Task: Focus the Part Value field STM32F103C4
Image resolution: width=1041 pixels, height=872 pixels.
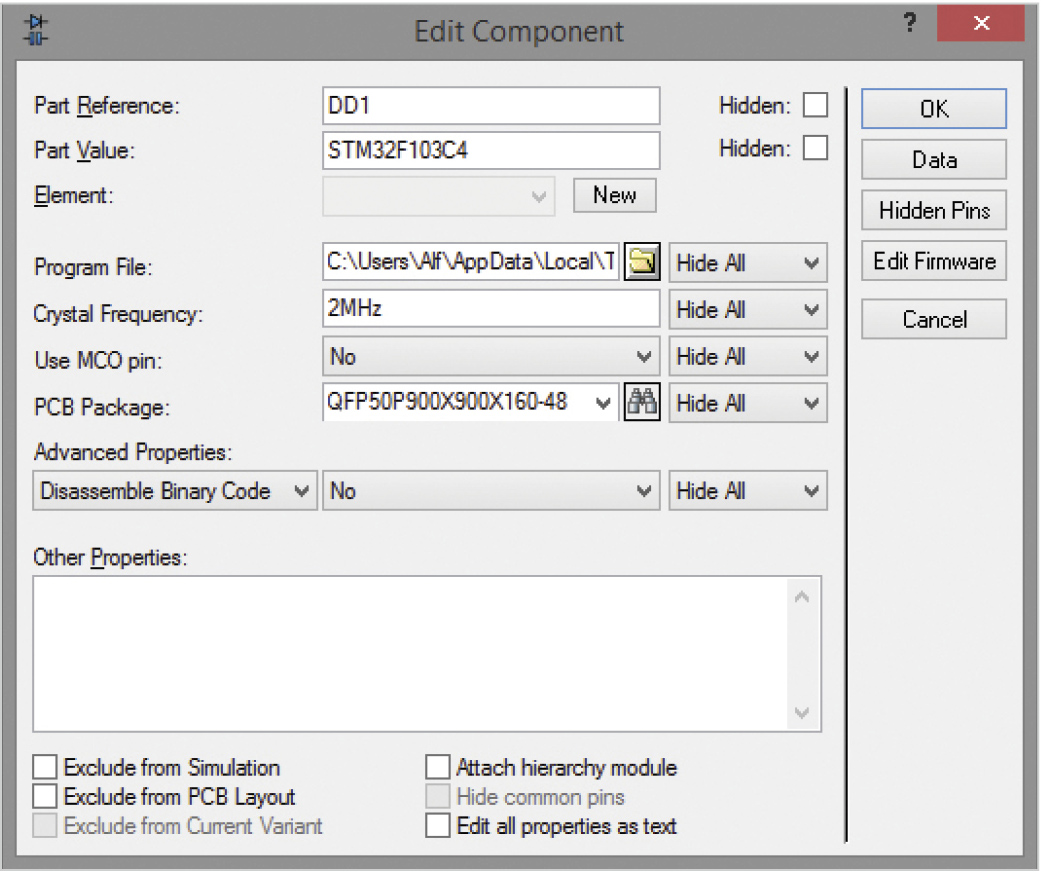Action: tap(491, 150)
